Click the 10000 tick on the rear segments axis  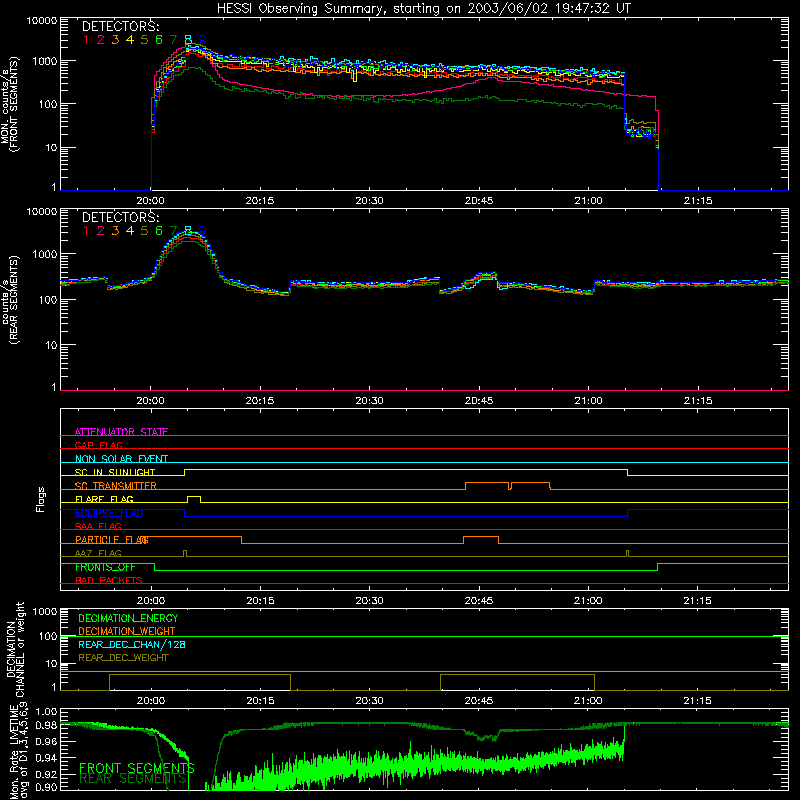pyautogui.click(x=42, y=211)
